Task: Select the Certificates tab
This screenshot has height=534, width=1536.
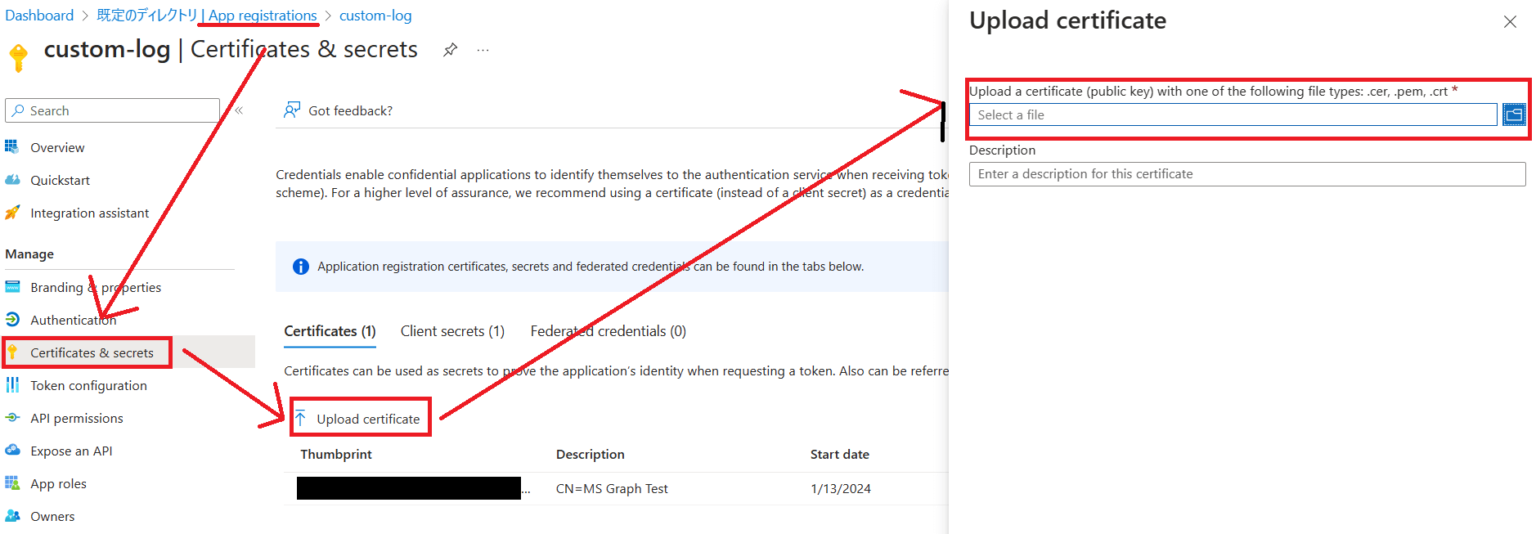Action: pyautogui.click(x=329, y=331)
